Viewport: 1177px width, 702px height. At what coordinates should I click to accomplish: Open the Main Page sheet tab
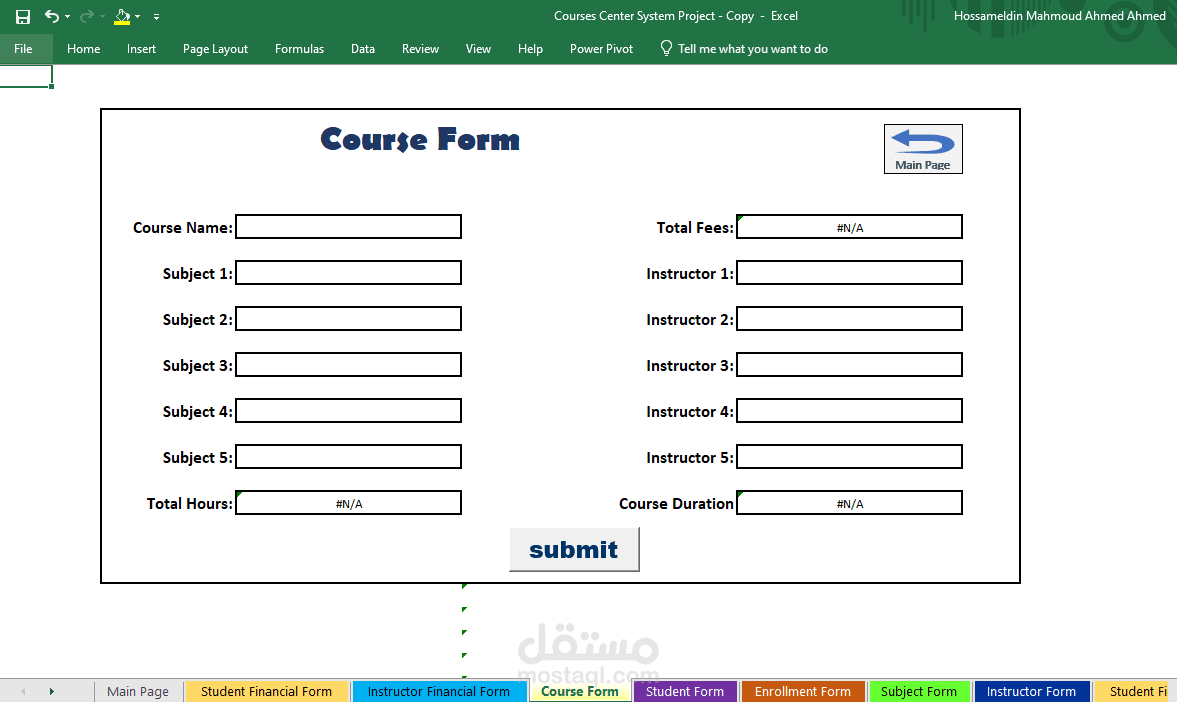(138, 691)
